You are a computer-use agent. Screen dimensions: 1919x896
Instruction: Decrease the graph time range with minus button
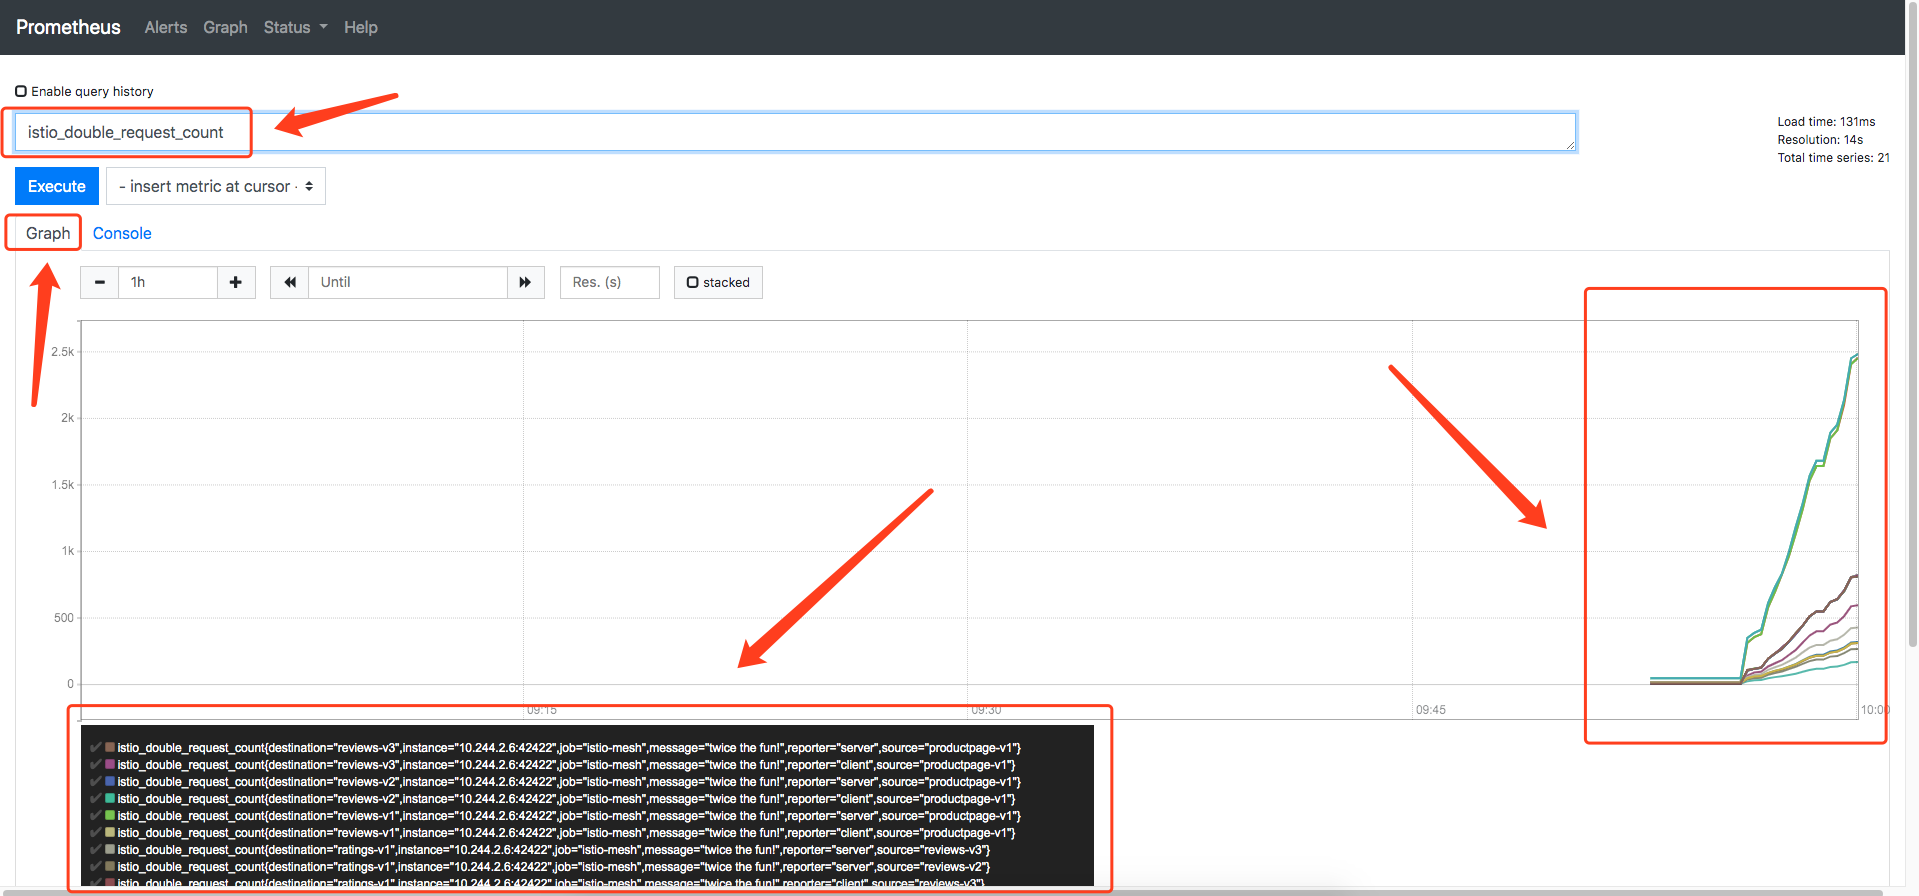(100, 282)
